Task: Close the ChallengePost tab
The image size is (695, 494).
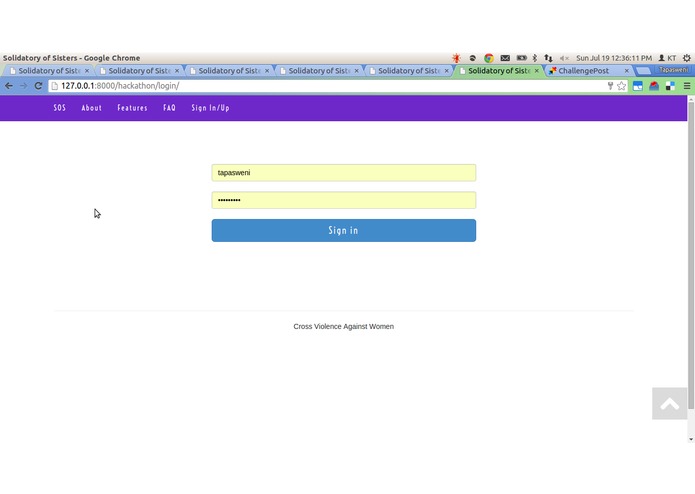Action: (626, 71)
